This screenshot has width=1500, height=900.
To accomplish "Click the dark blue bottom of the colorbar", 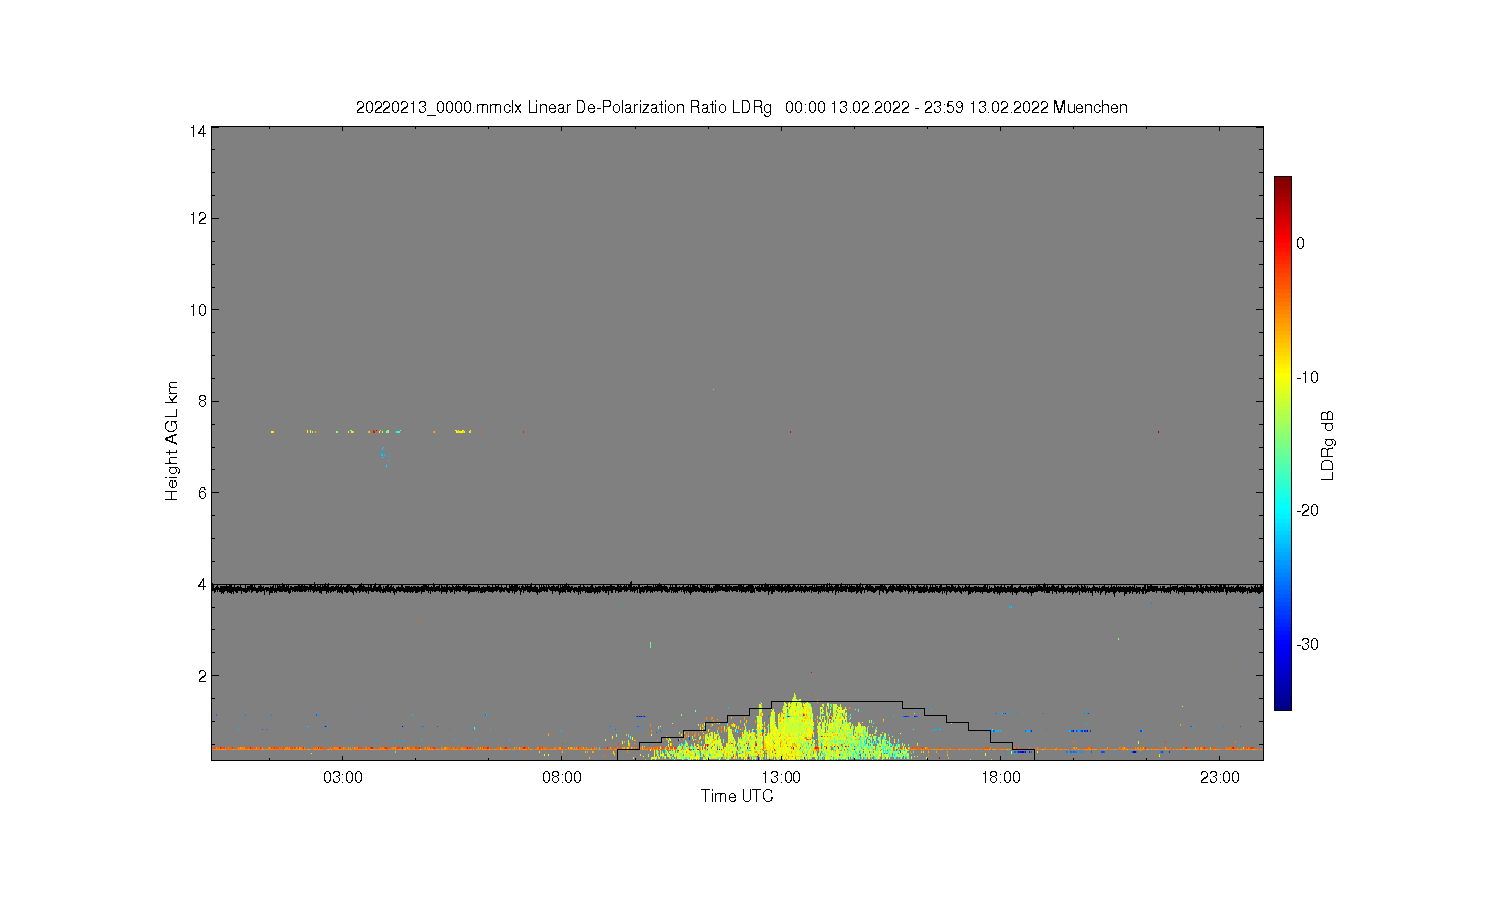I will coord(1283,702).
